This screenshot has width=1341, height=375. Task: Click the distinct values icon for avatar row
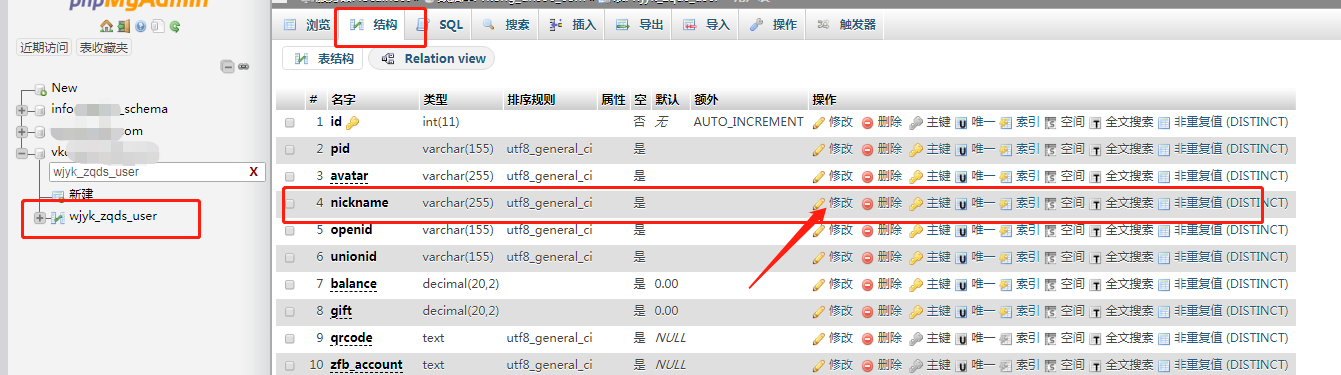pyautogui.click(x=1163, y=176)
